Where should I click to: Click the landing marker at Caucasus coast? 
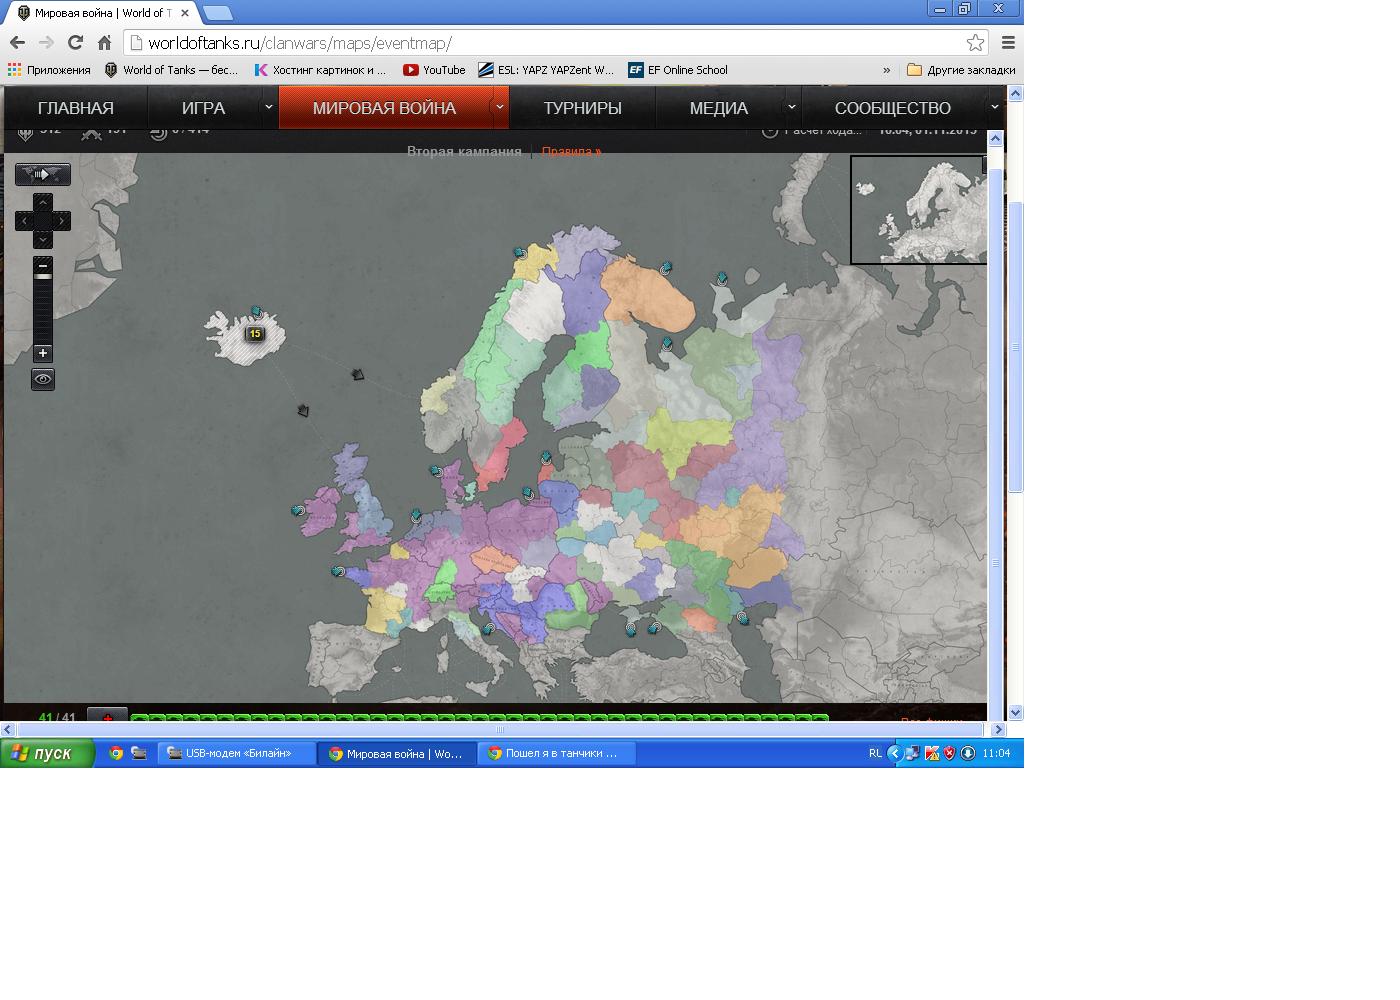(743, 618)
